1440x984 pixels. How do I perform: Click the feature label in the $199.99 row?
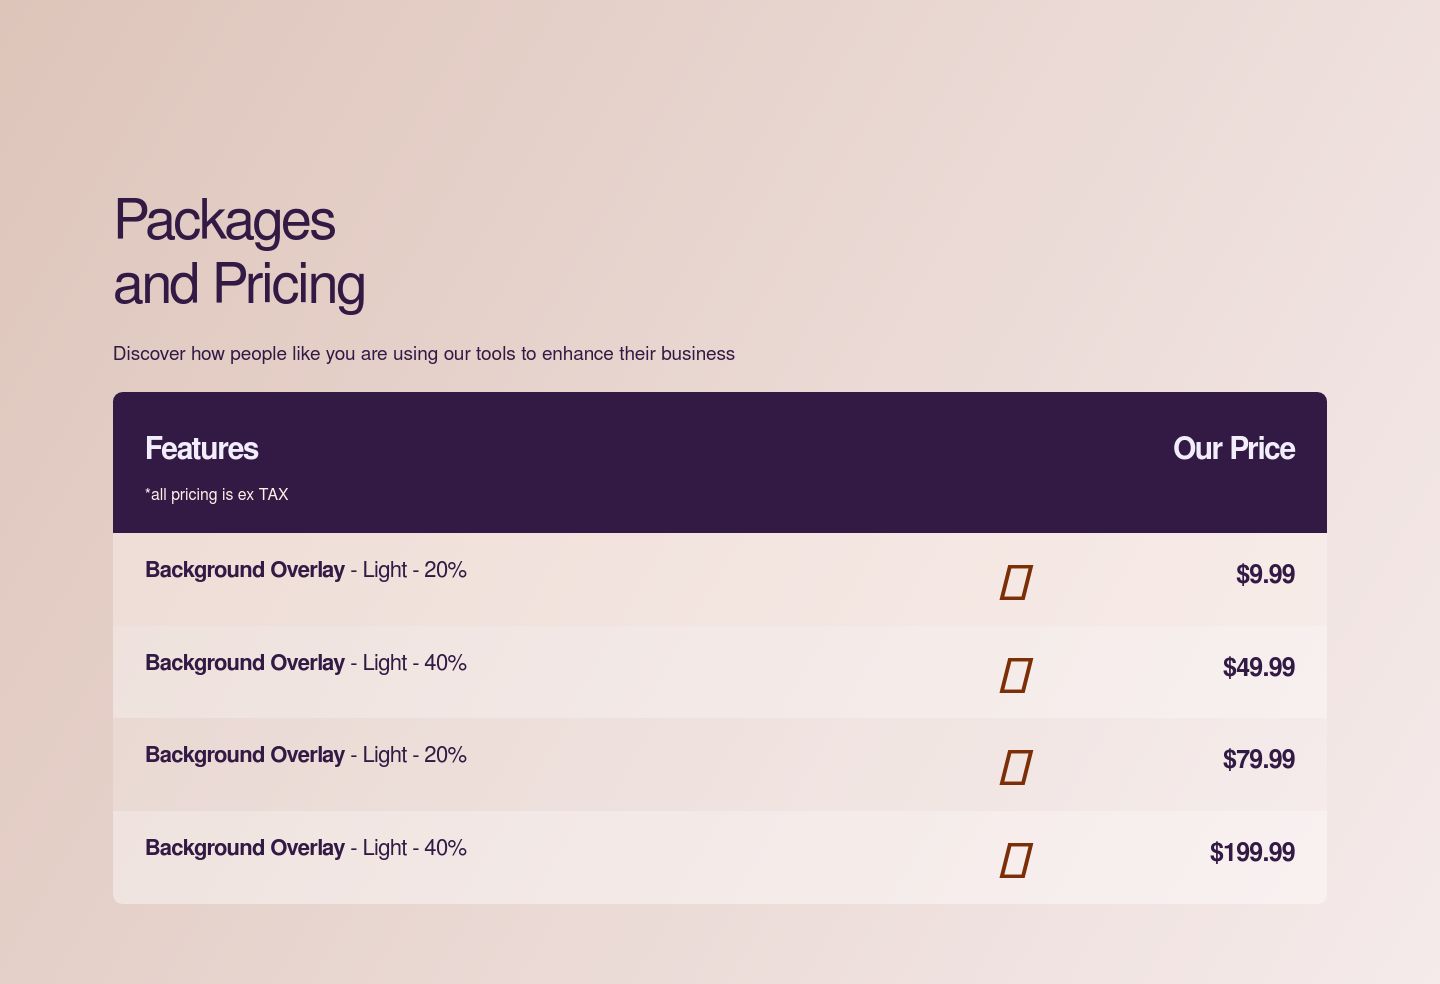click(x=306, y=848)
